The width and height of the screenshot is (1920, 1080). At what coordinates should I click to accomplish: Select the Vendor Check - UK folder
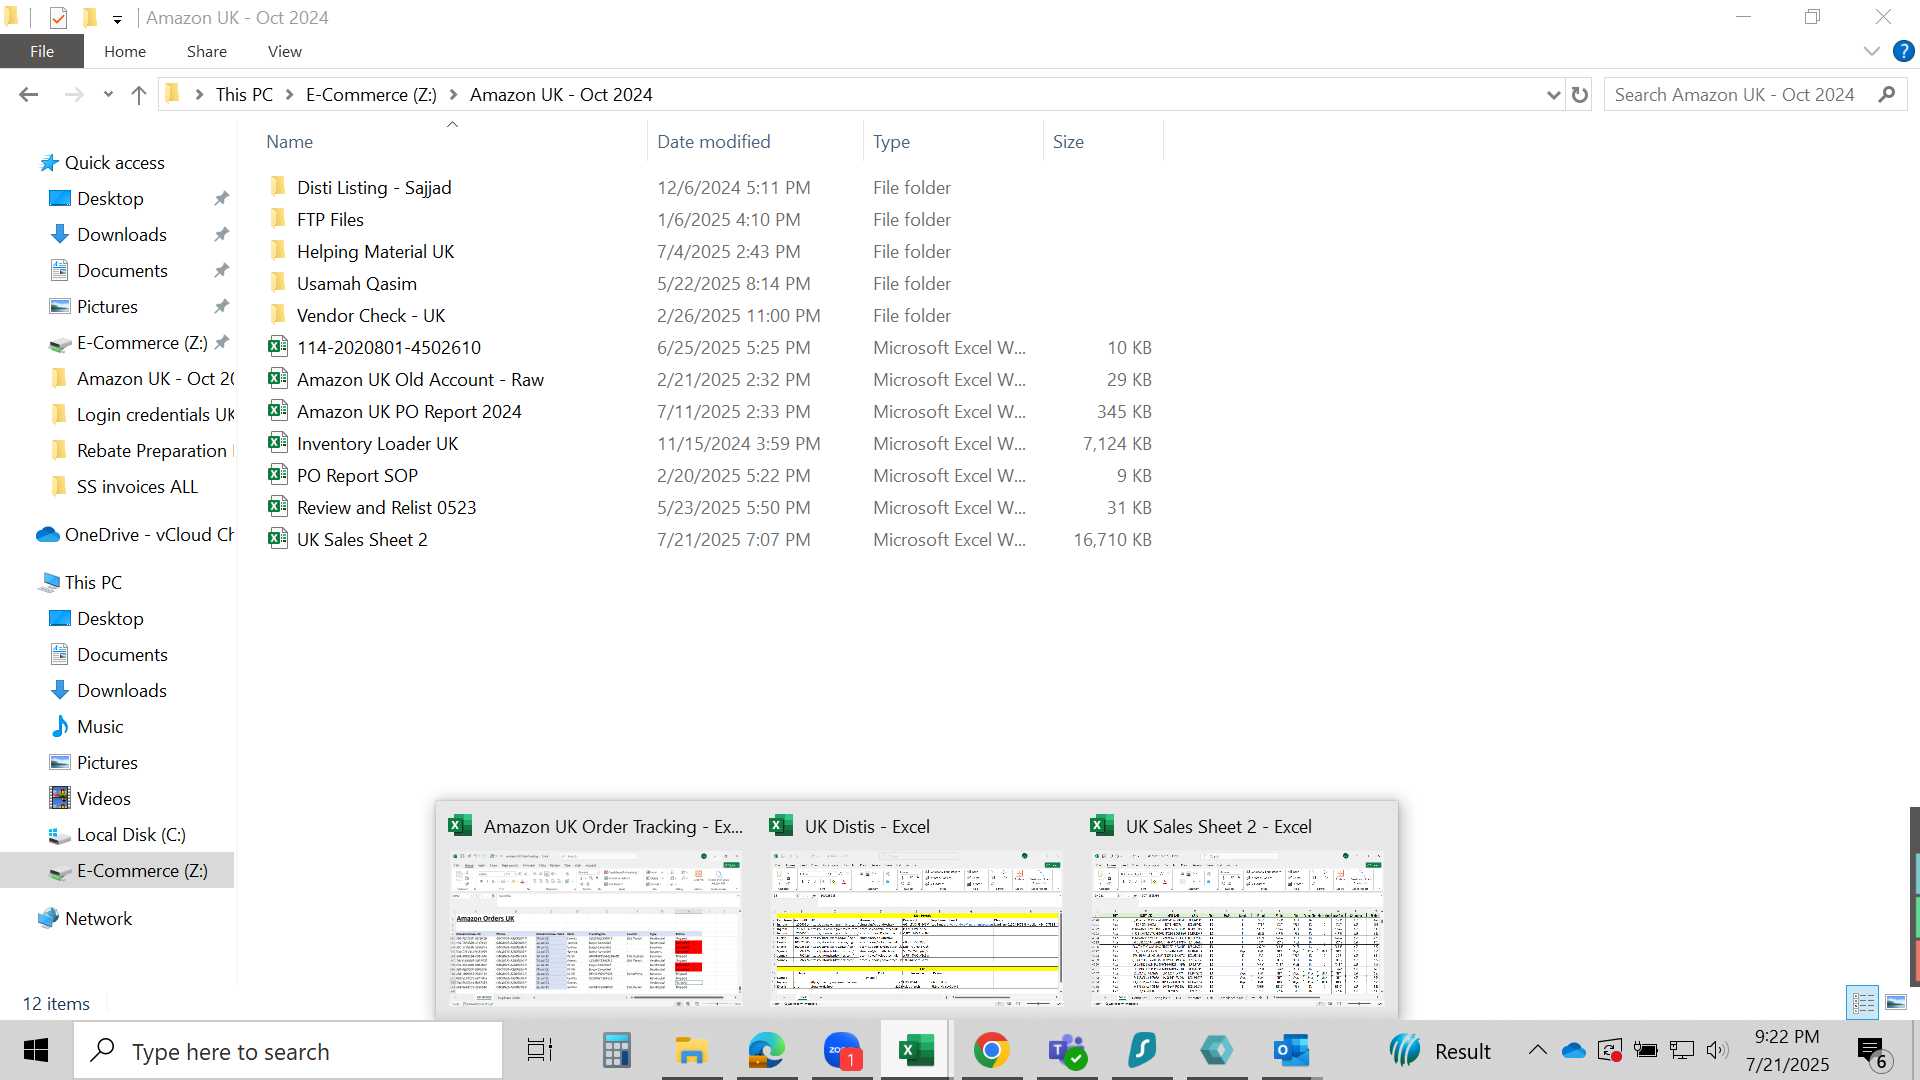[371, 316]
